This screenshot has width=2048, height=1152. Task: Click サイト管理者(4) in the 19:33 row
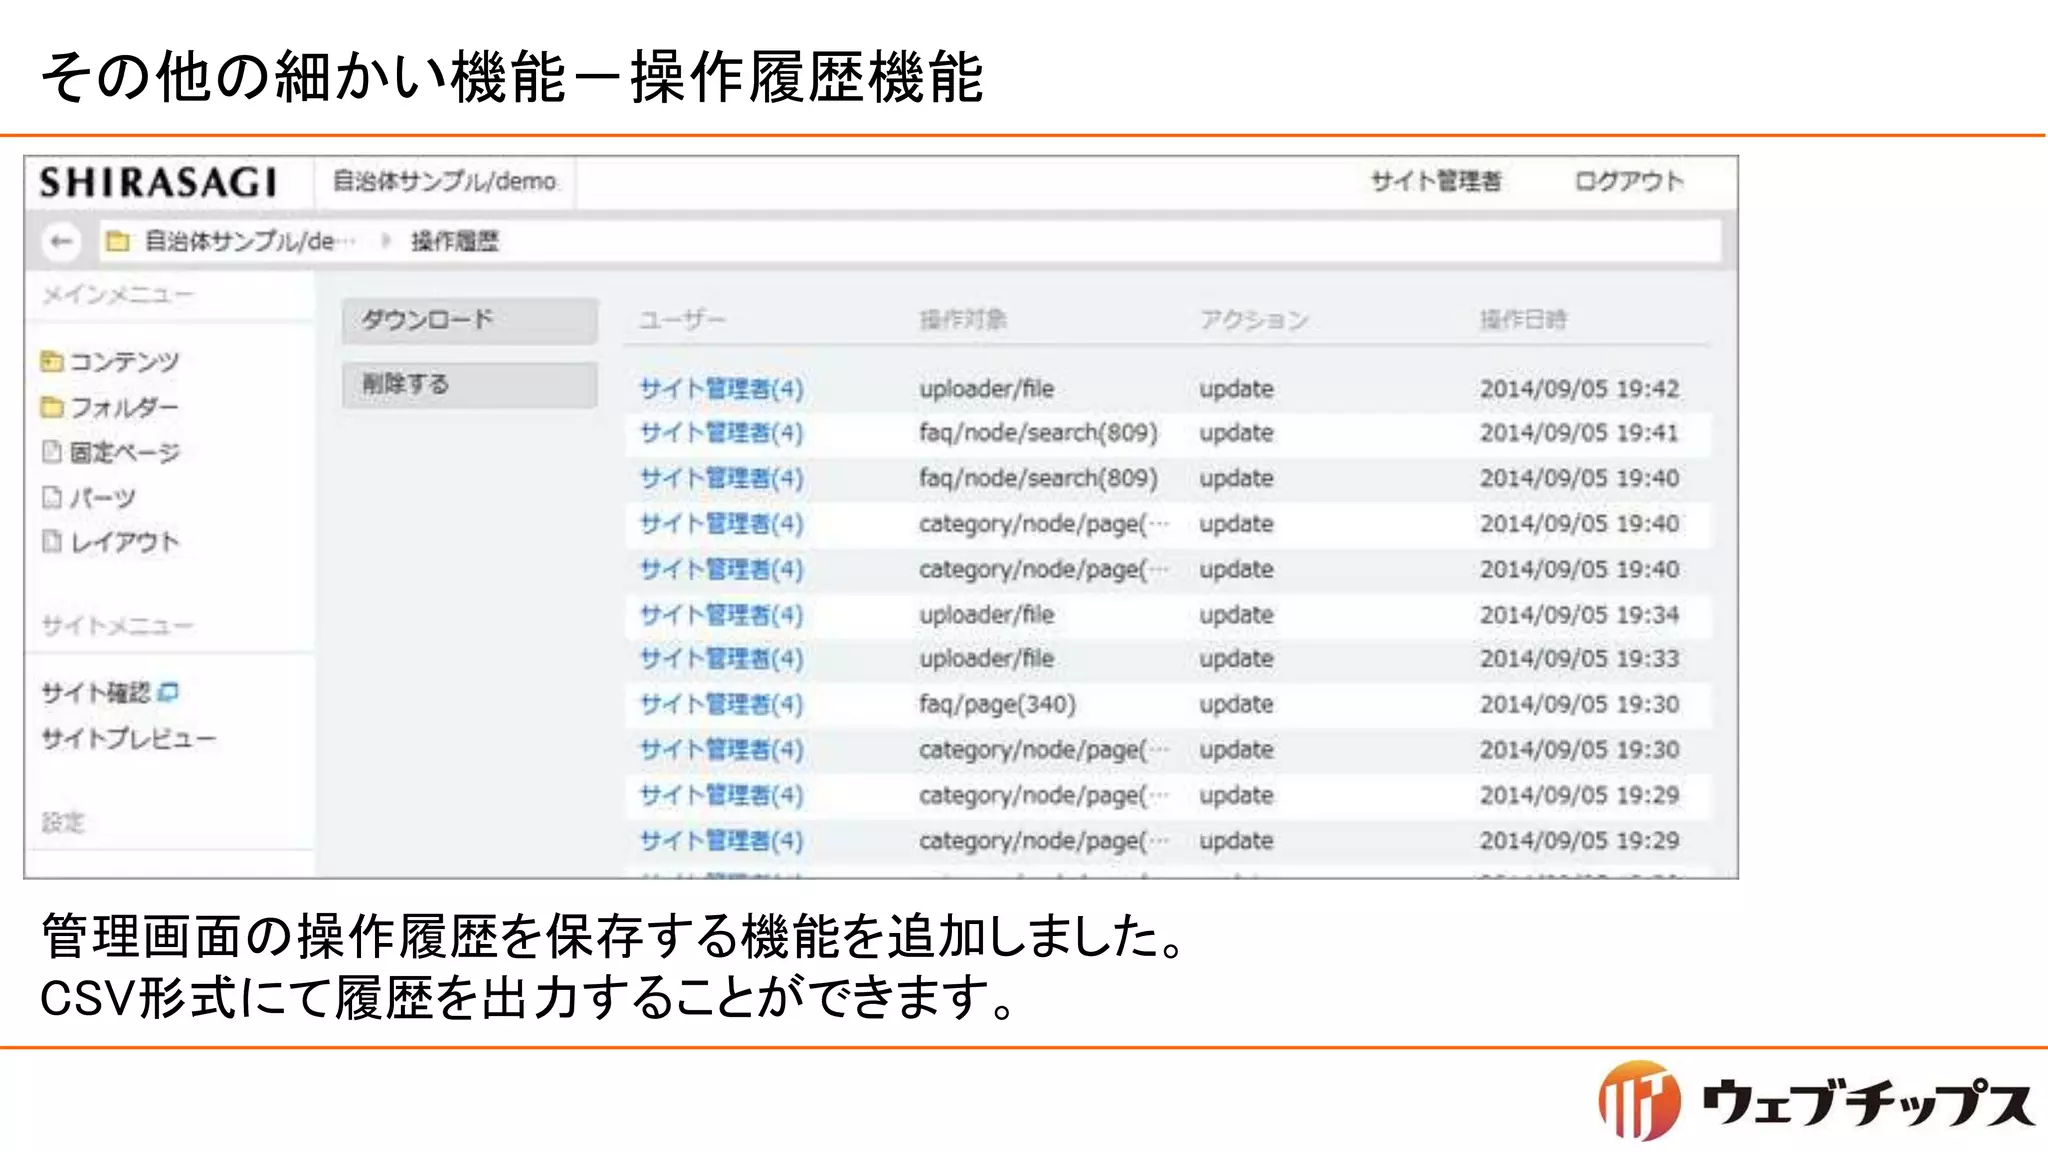tap(721, 659)
